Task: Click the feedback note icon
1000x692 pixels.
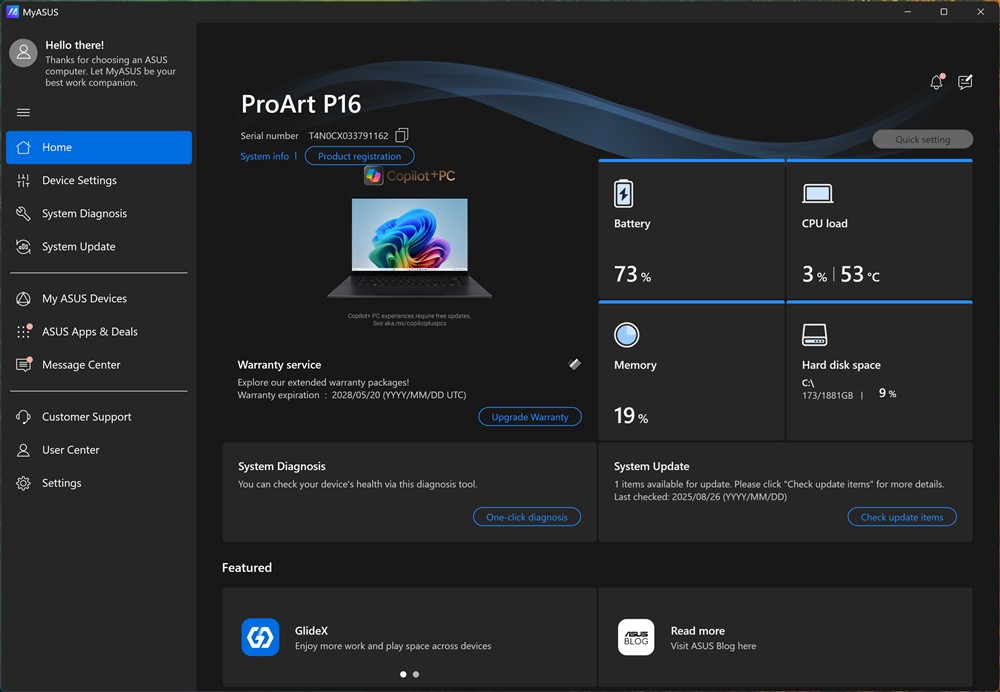Action: (x=965, y=83)
